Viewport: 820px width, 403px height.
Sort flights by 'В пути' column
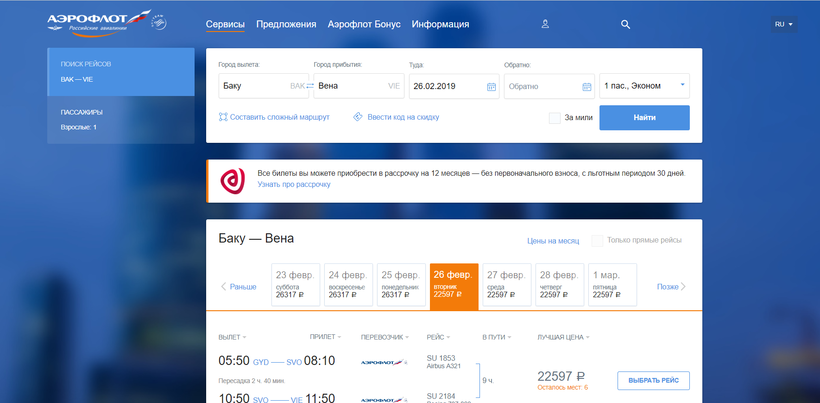tap(496, 337)
